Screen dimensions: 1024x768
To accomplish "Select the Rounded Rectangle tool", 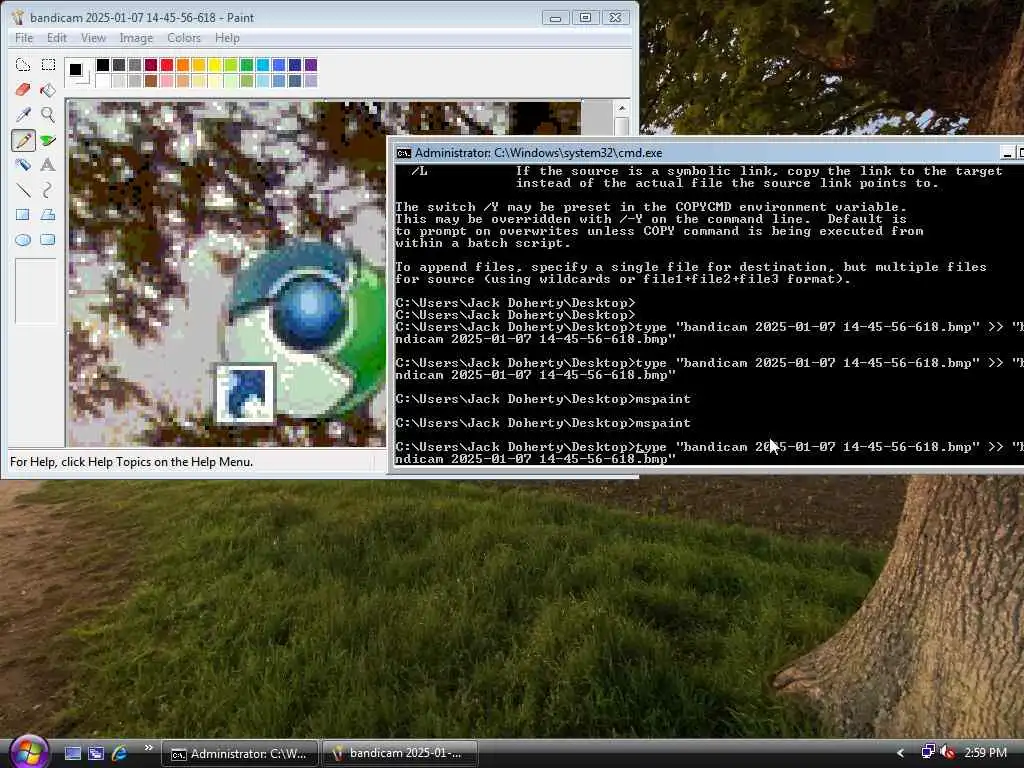I will [x=48, y=240].
